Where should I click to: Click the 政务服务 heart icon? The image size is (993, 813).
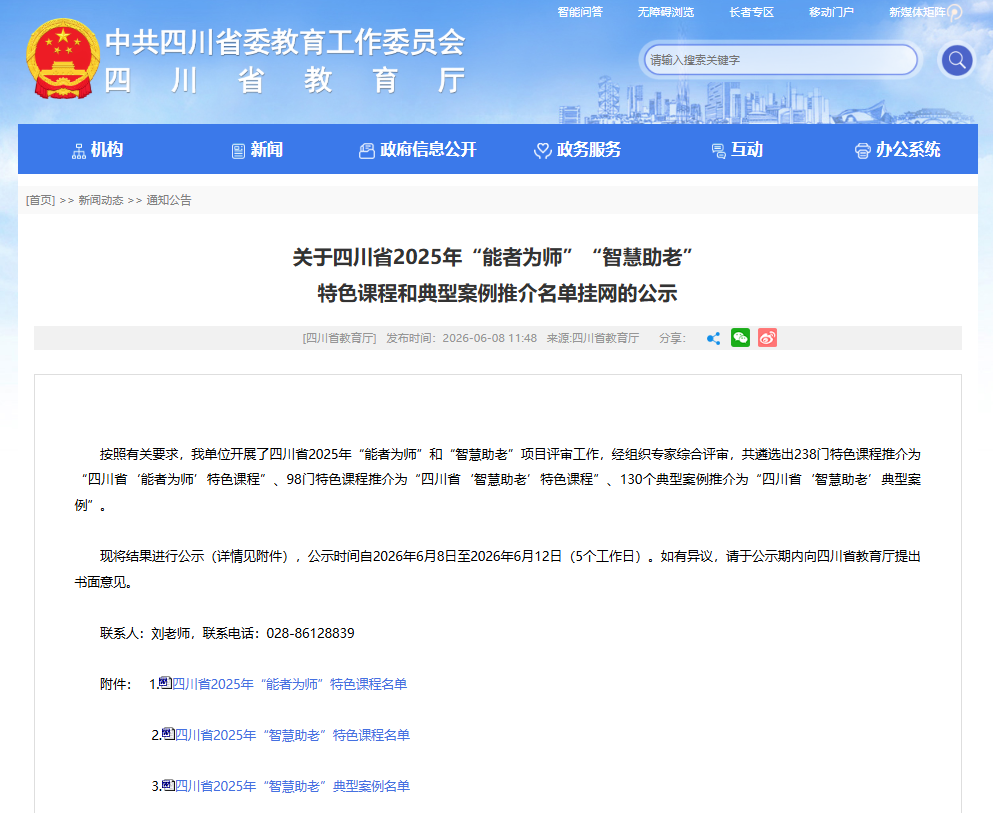click(x=542, y=151)
